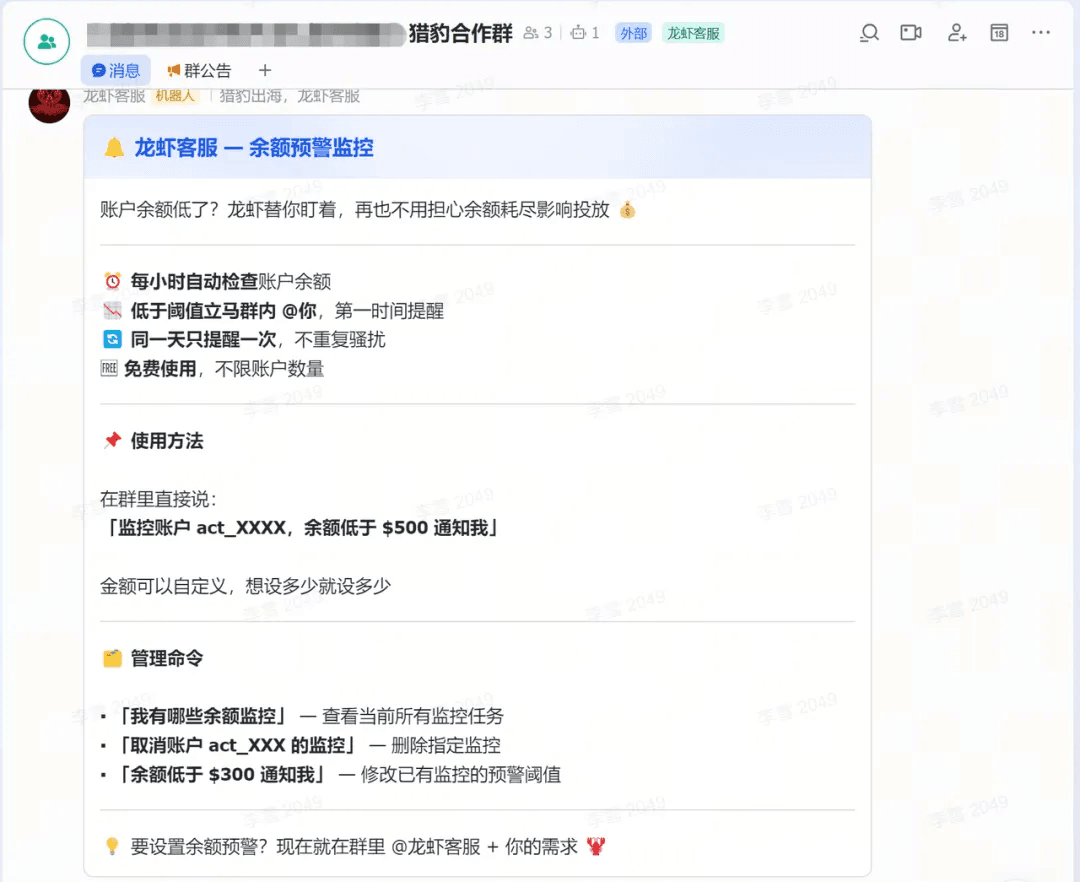Select text 同一天只提醒一次
The width and height of the screenshot is (1080, 882).
click(x=203, y=339)
